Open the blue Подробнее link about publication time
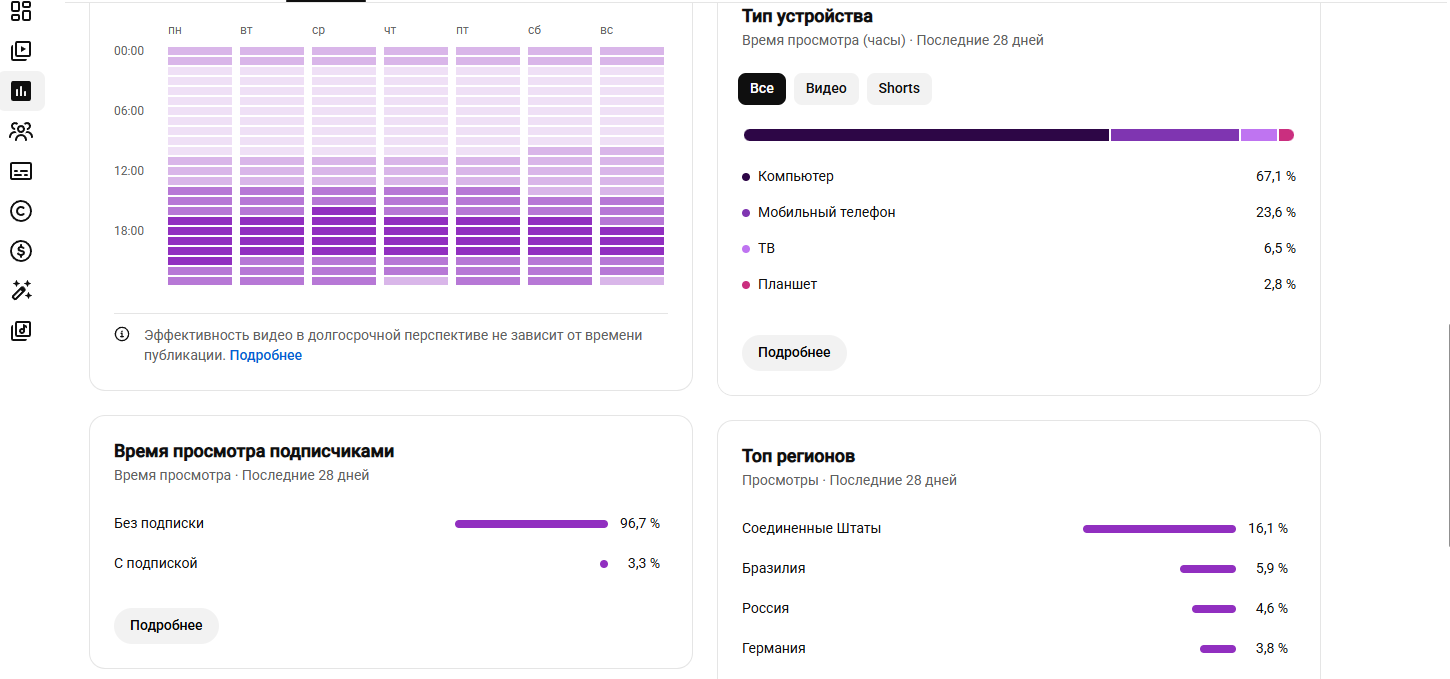The width and height of the screenshot is (1450, 679). [x=266, y=355]
